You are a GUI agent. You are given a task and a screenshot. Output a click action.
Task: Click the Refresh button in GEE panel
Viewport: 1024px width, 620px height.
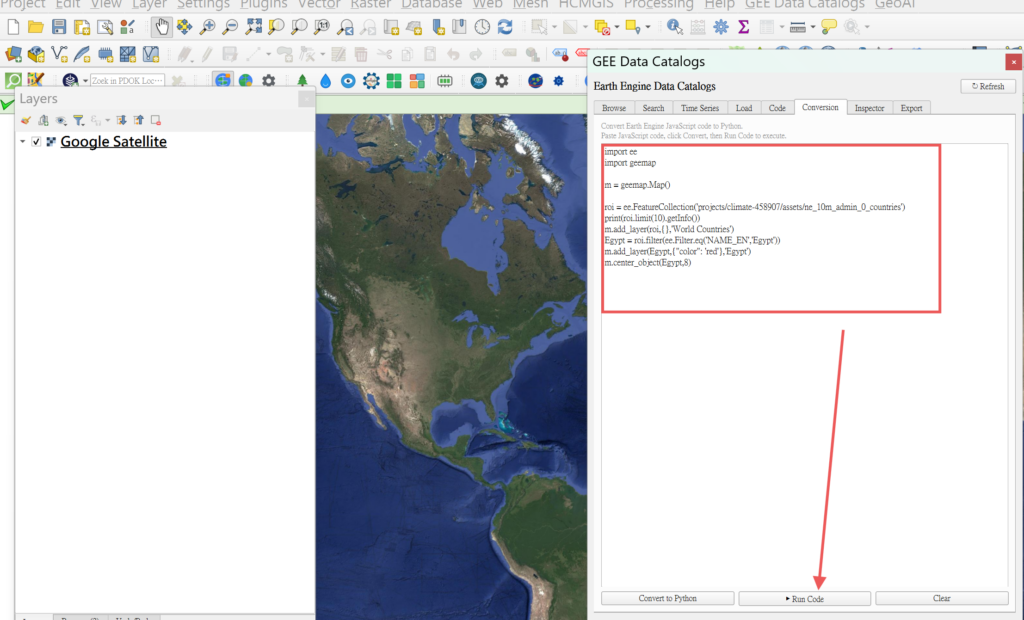(986, 86)
